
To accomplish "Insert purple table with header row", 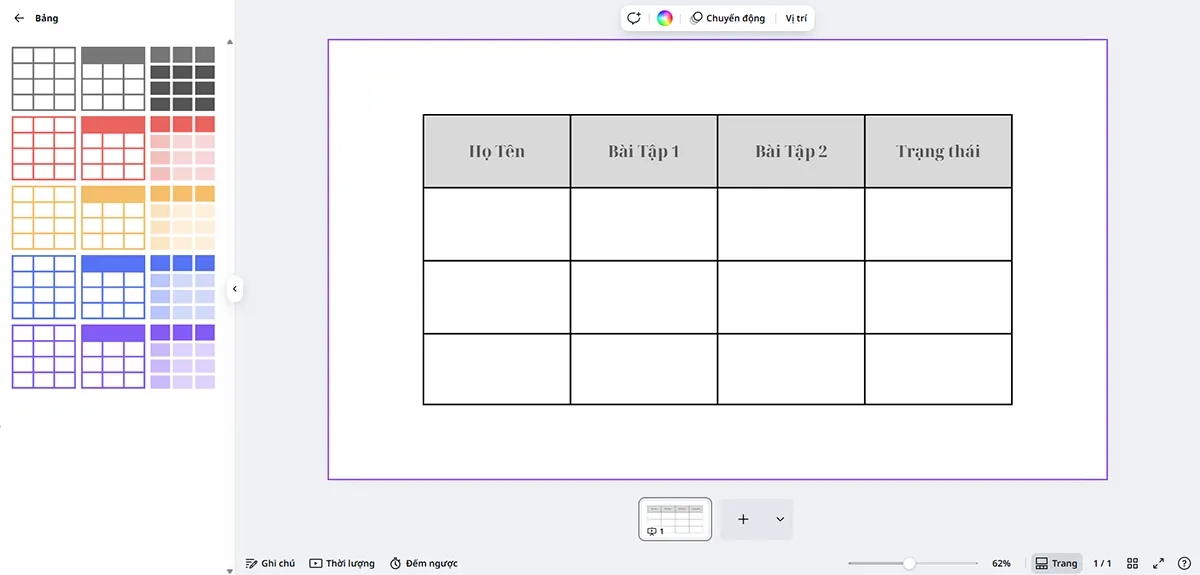I will [113, 356].
